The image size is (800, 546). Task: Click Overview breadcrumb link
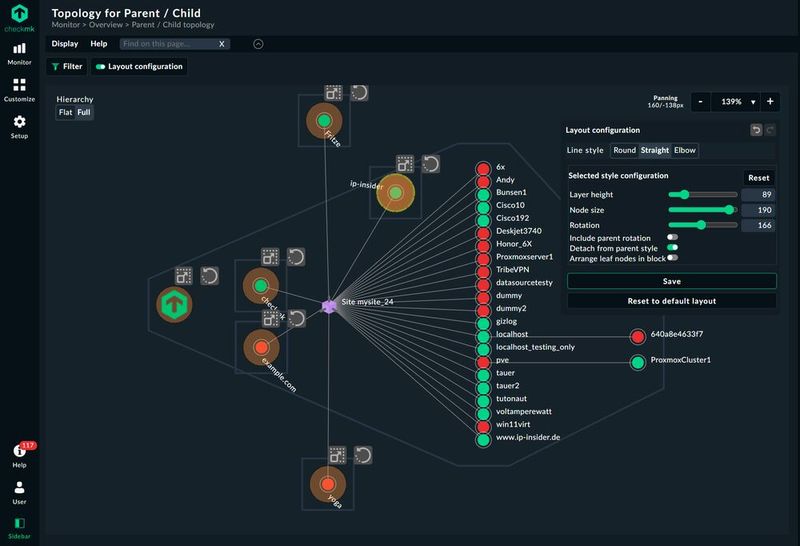click(x=106, y=24)
